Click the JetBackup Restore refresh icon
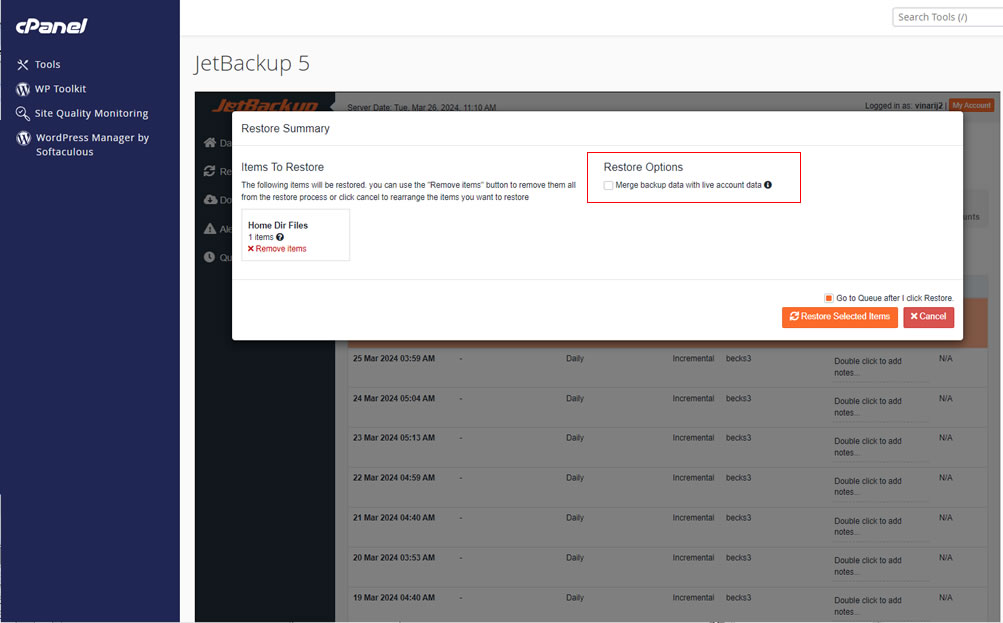The width and height of the screenshot is (1003, 623). [x=209, y=171]
